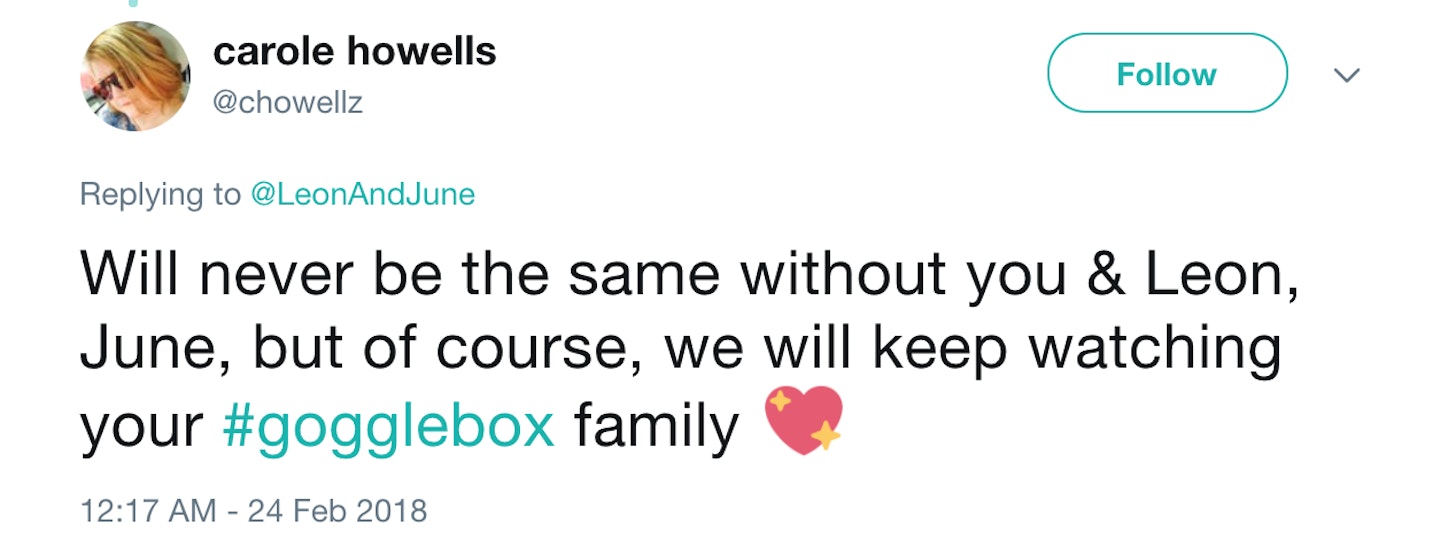
Task: Open carole howells' profile picture
Action: (x=135, y=76)
